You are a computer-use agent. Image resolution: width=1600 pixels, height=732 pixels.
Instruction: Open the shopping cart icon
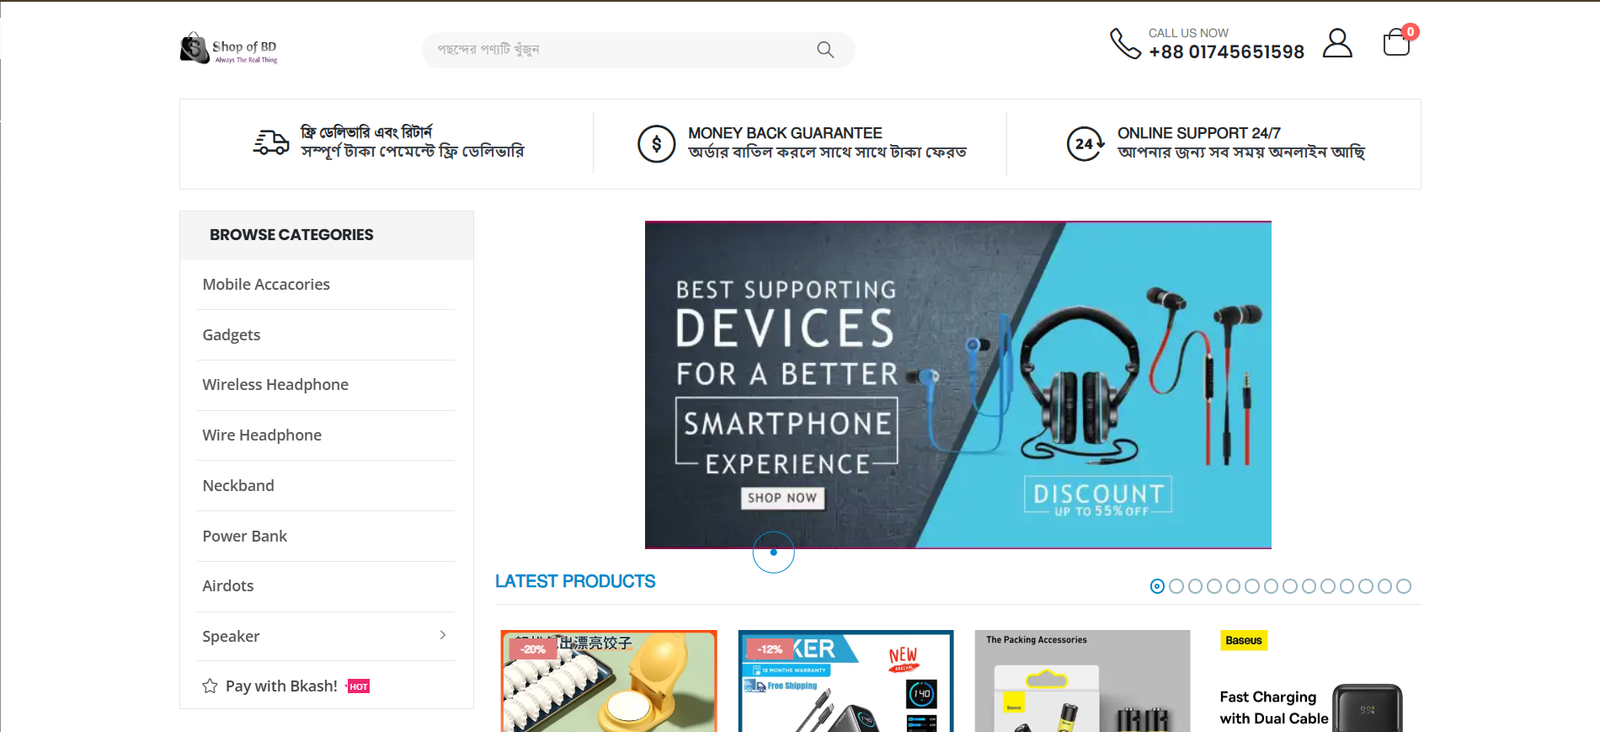[x=1396, y=43]
